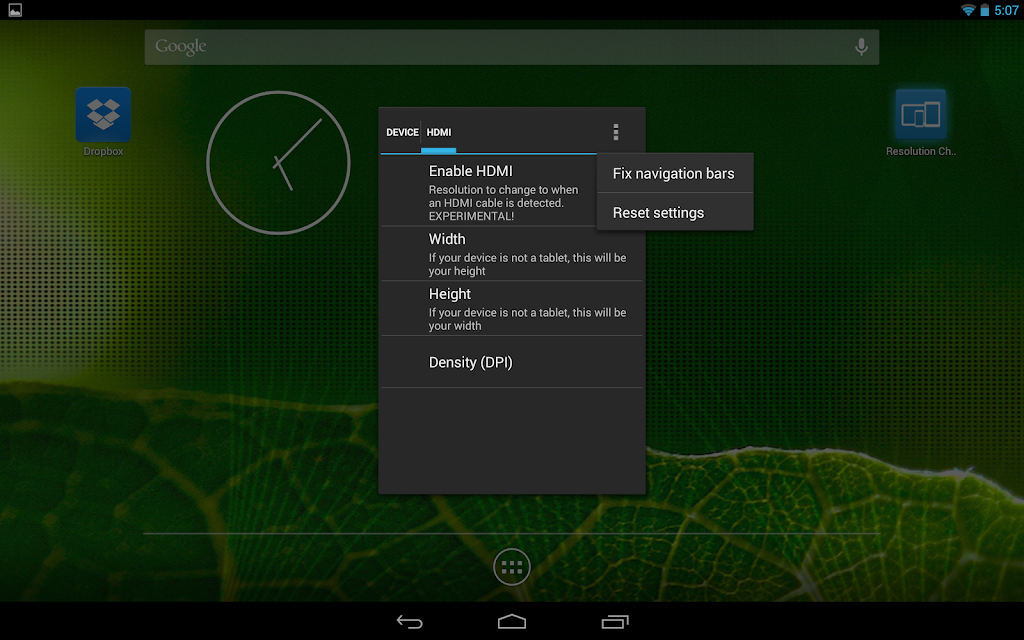Select Fix navigation bars menu entry
1024x640 pixels.
pyautogui.click(x=675, y=173)
